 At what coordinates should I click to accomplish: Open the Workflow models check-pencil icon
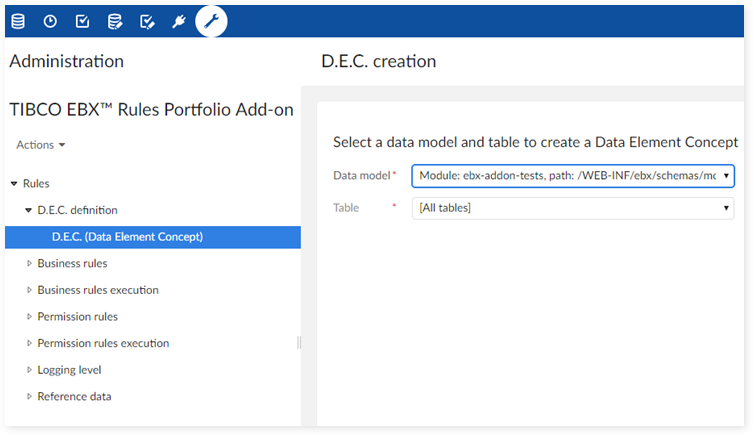[147, 21]
